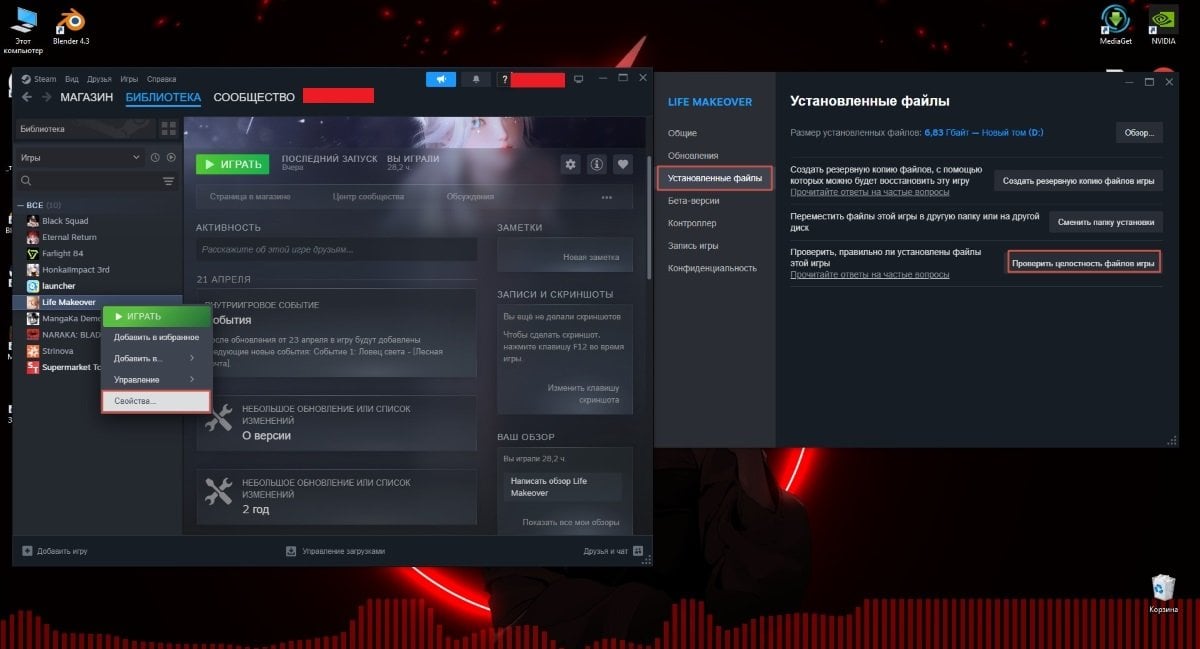Click Сменить папку установки button
This screenshot has width=1200, height=649.
1107,222
